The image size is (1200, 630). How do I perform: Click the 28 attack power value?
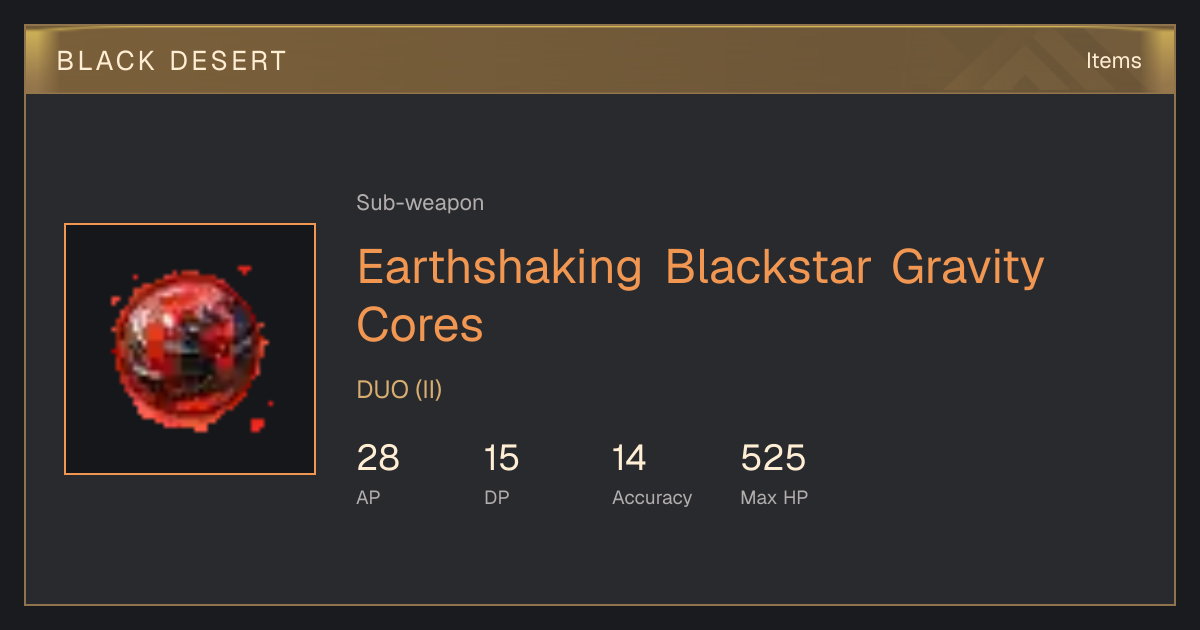[x=378, y=458]
